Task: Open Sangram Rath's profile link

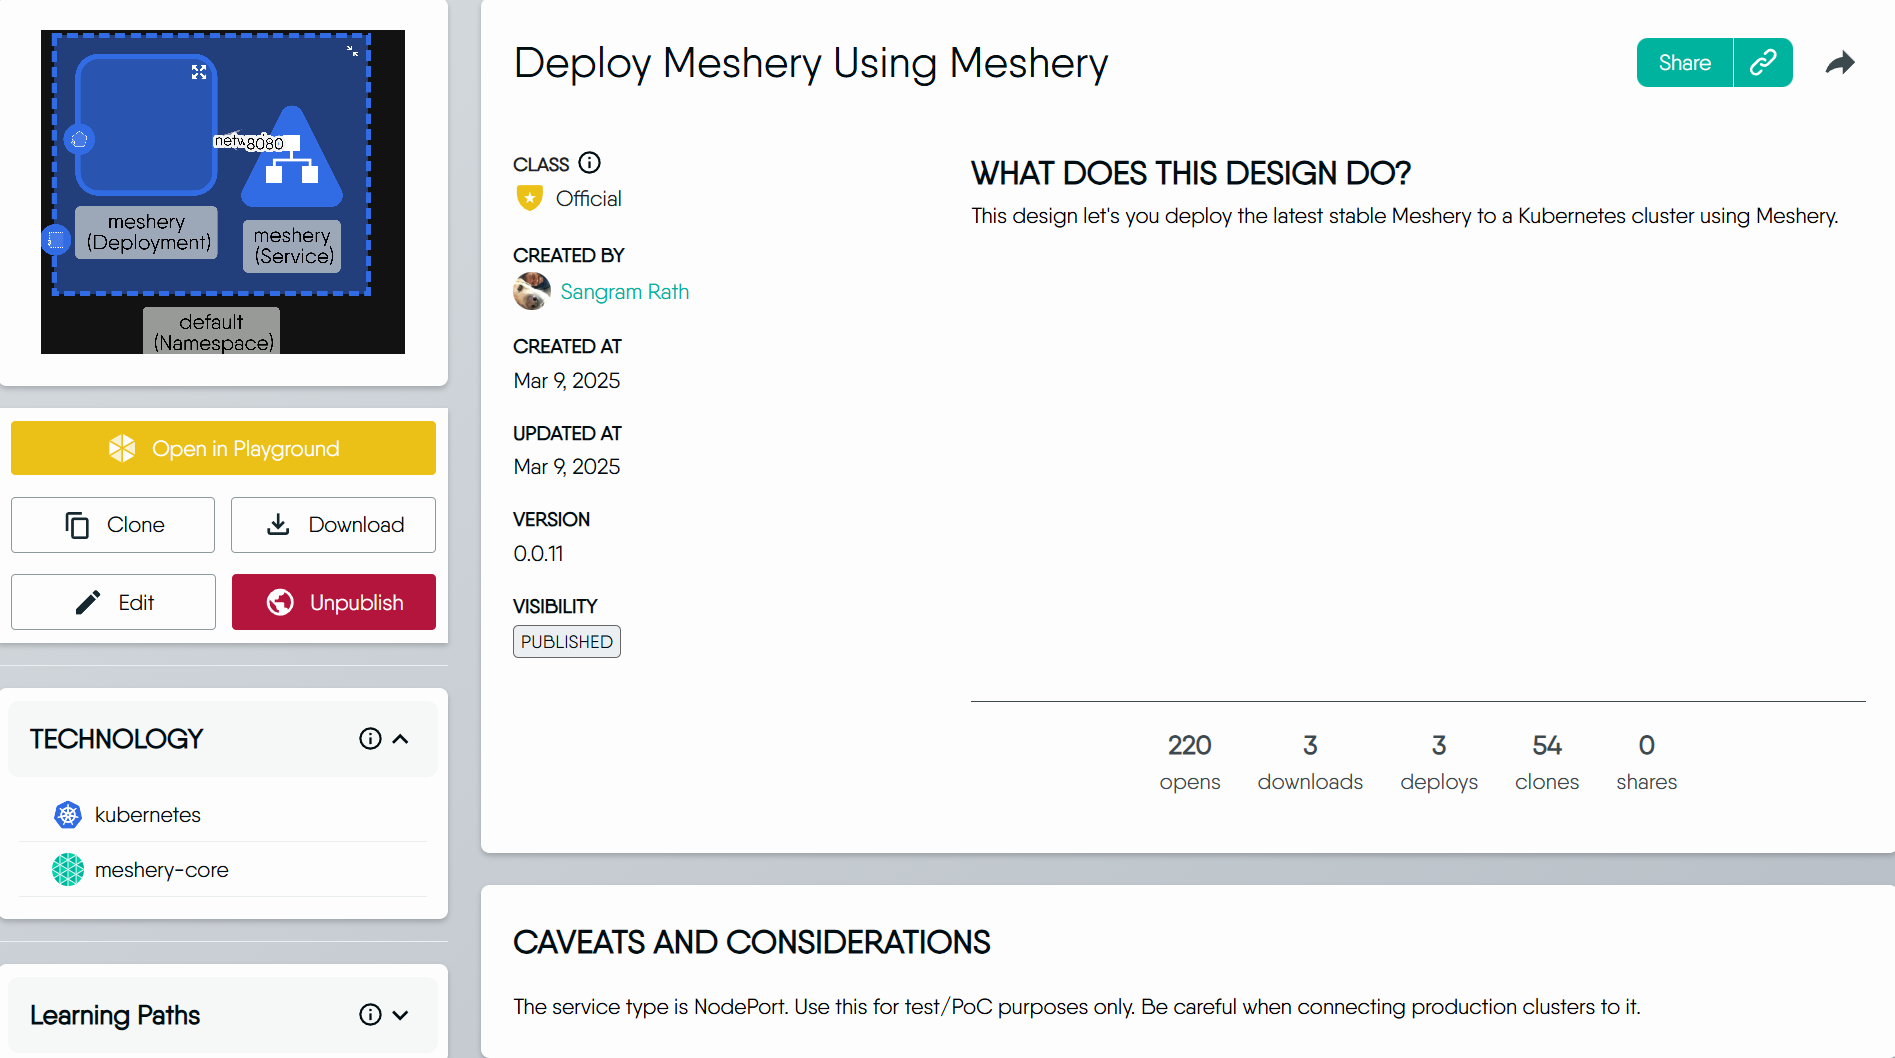Action: (x=625, y=291)
